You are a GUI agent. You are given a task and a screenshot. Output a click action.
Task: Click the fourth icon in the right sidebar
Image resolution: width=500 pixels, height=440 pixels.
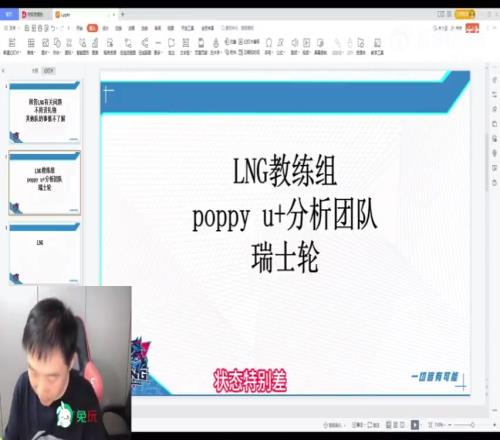click(494, 124)
